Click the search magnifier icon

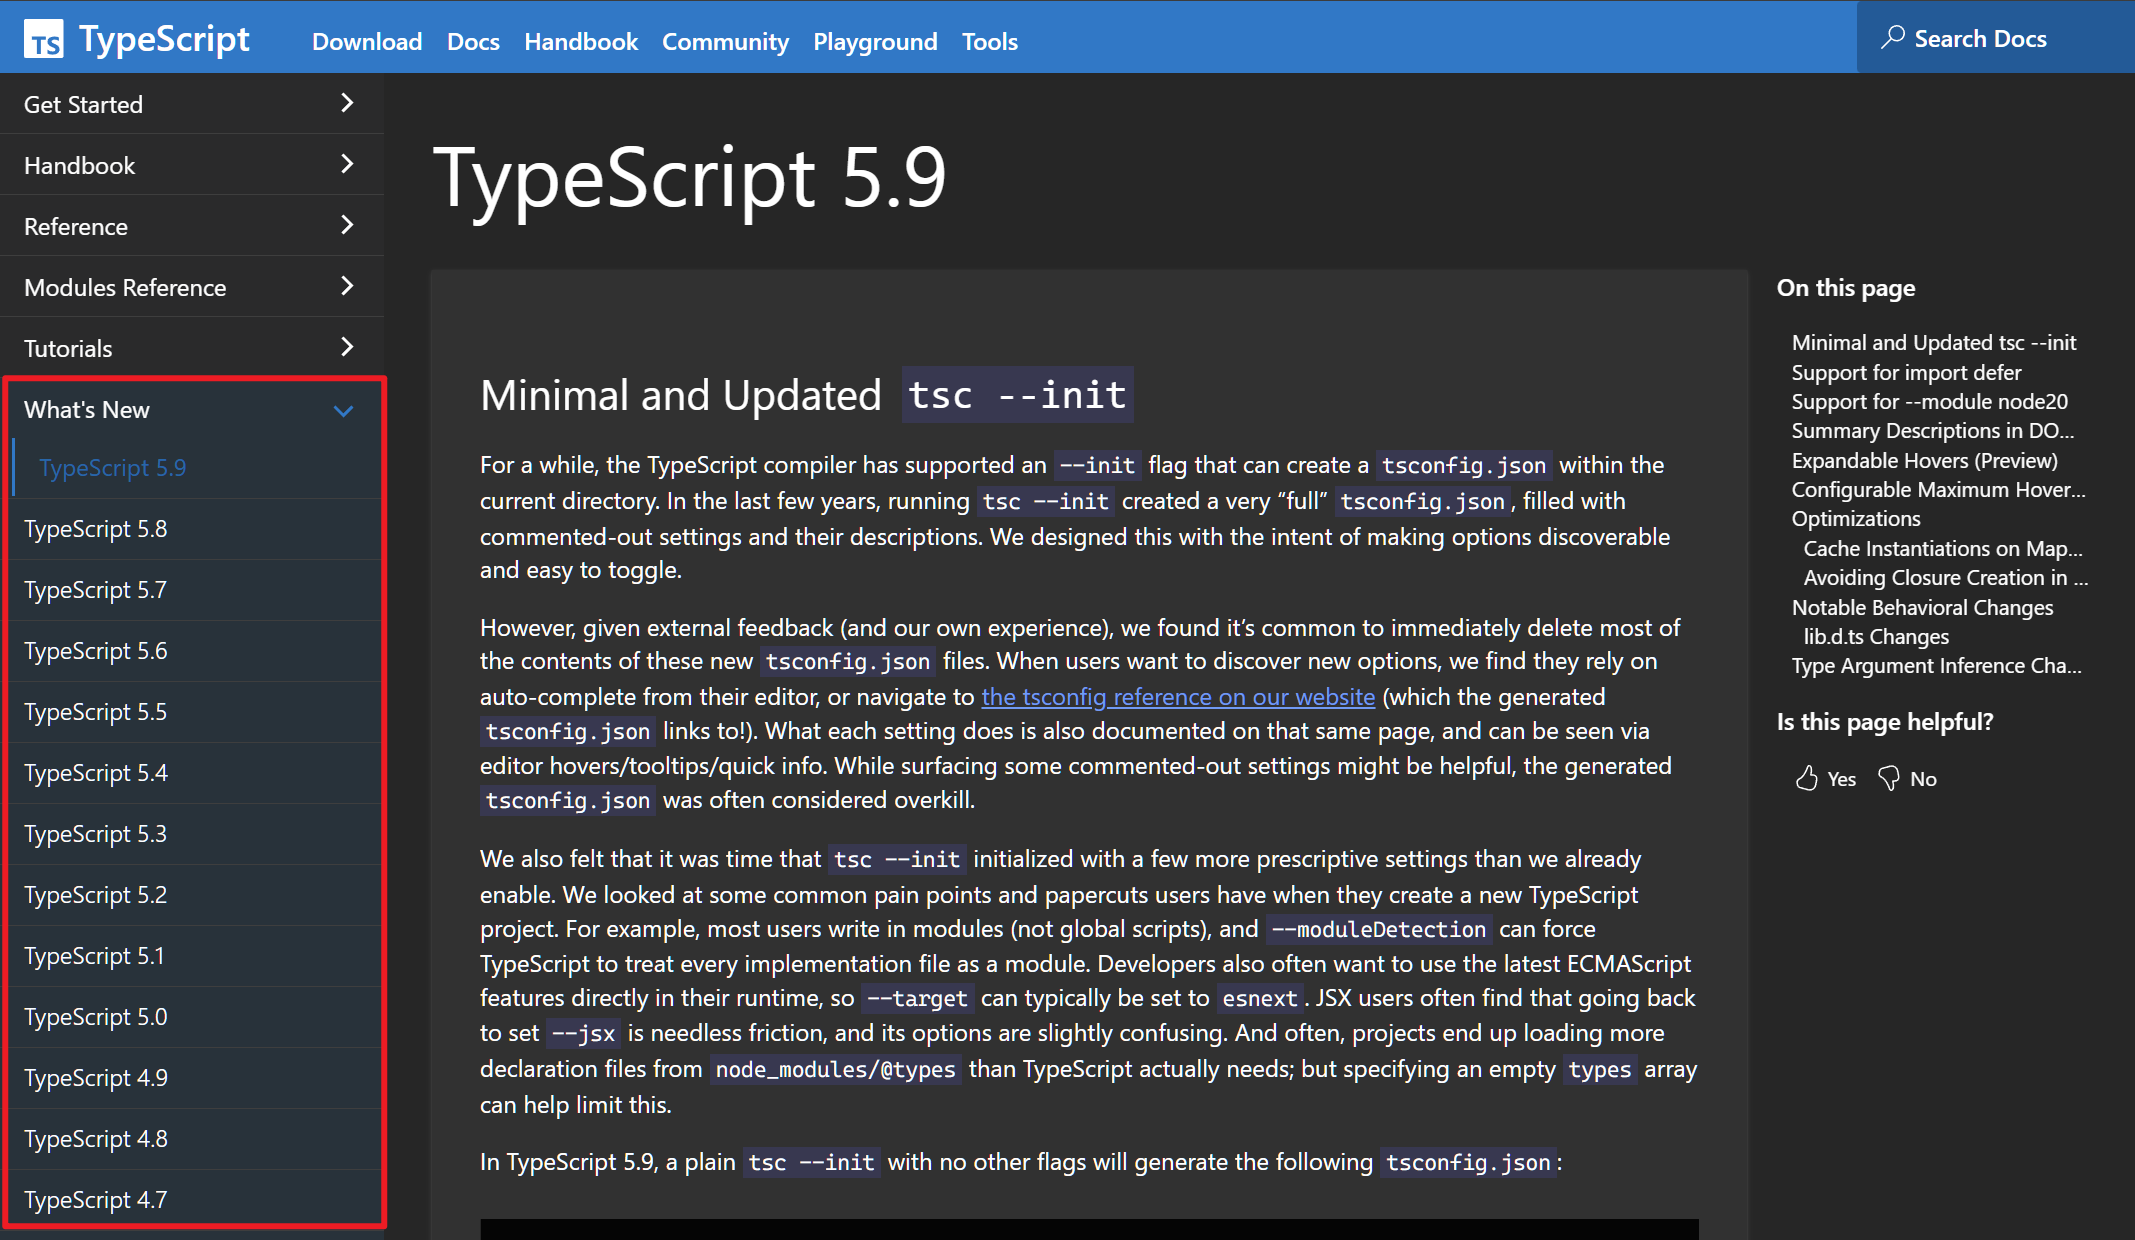pos(1892,38)
